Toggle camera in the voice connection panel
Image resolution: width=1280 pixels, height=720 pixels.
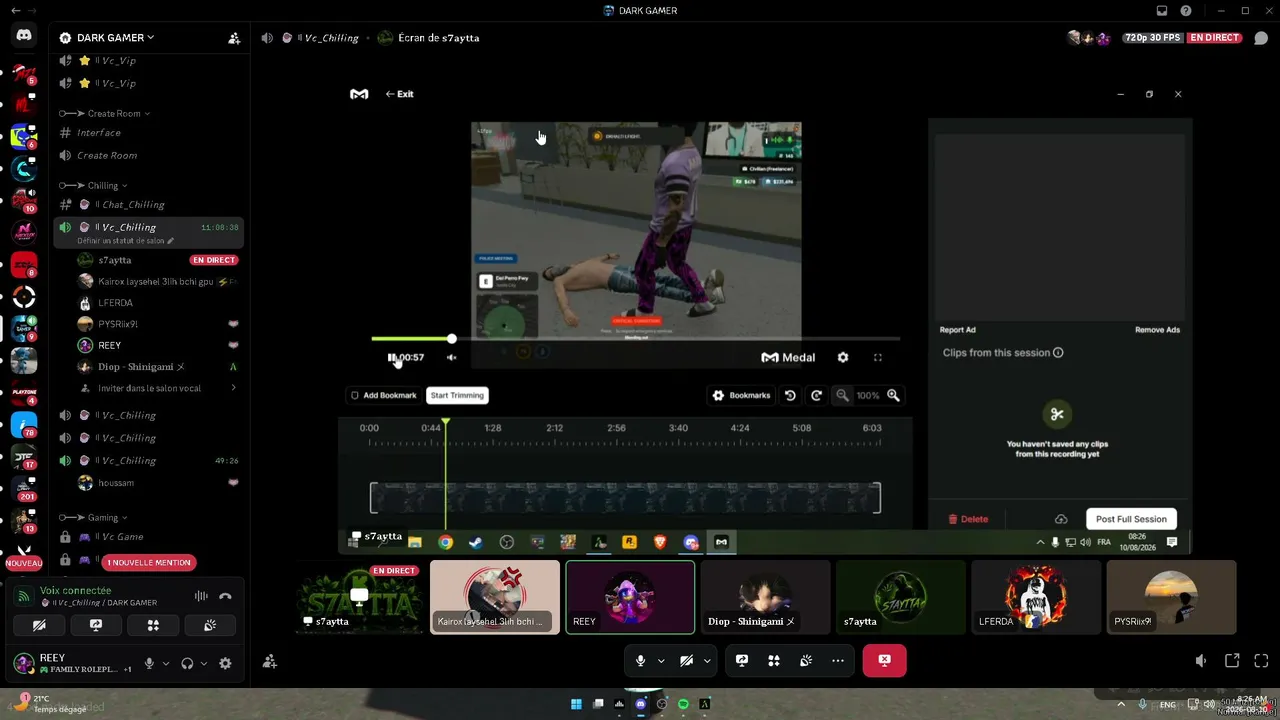coord(39,625)
